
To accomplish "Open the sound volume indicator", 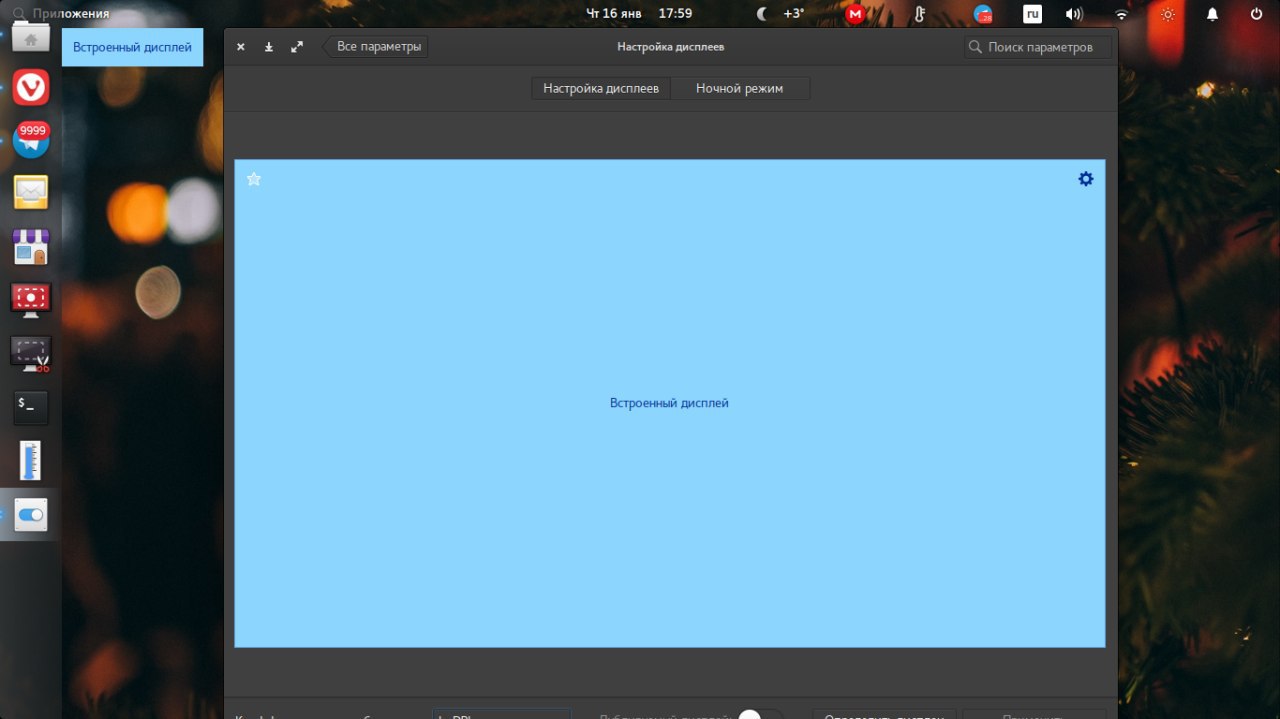I will (x=1074, y=14).
